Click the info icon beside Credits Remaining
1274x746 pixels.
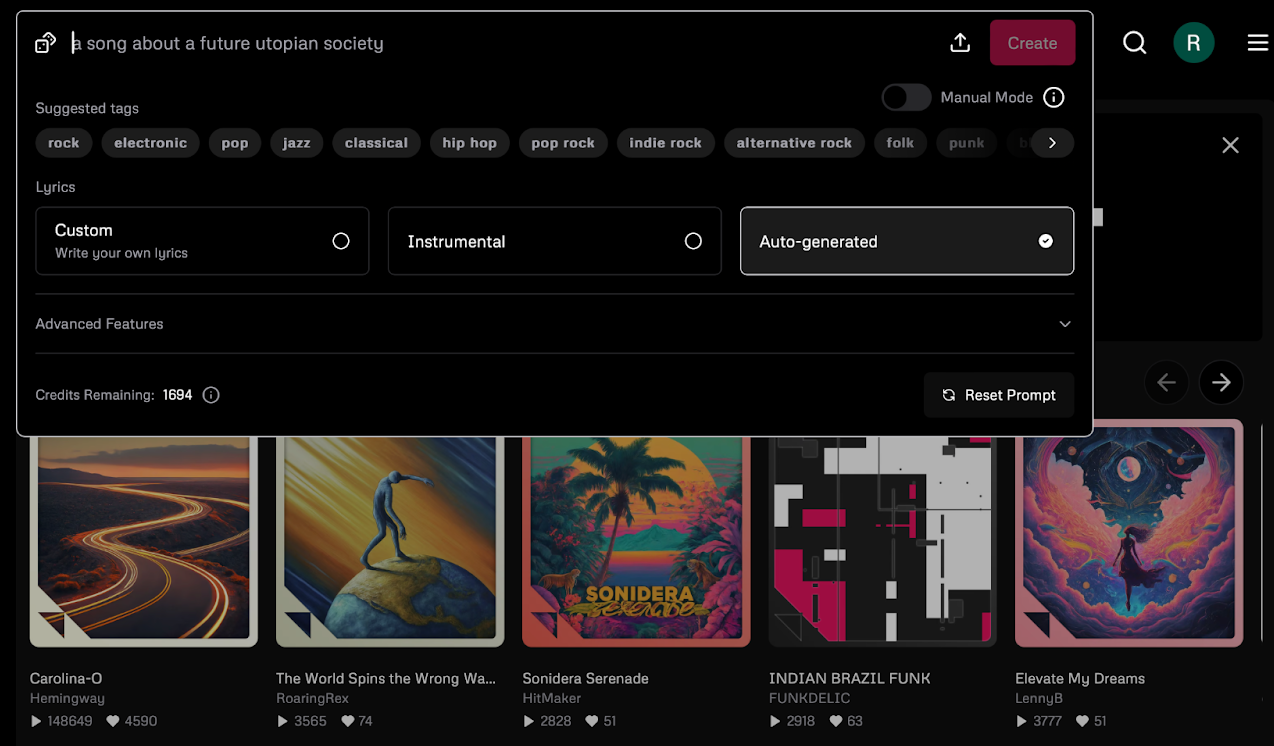[x=210, y=395]
